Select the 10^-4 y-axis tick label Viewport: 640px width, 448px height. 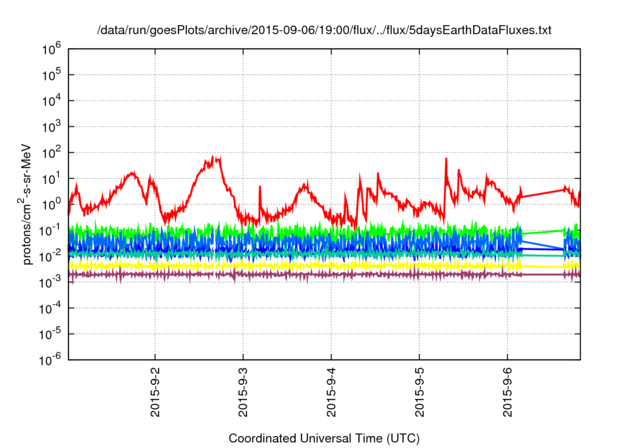coord(51,308)
